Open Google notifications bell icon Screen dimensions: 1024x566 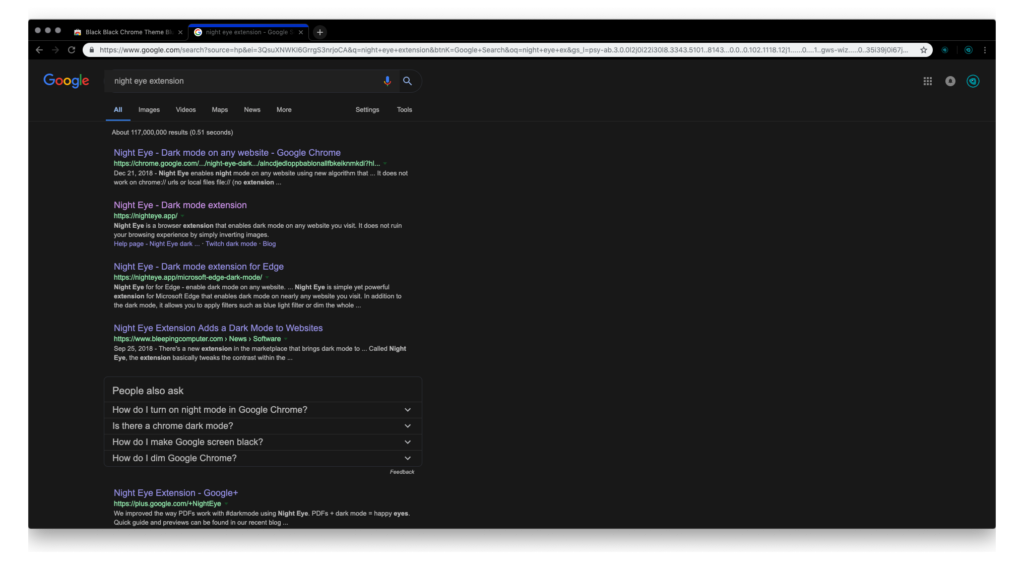(950, 81)
